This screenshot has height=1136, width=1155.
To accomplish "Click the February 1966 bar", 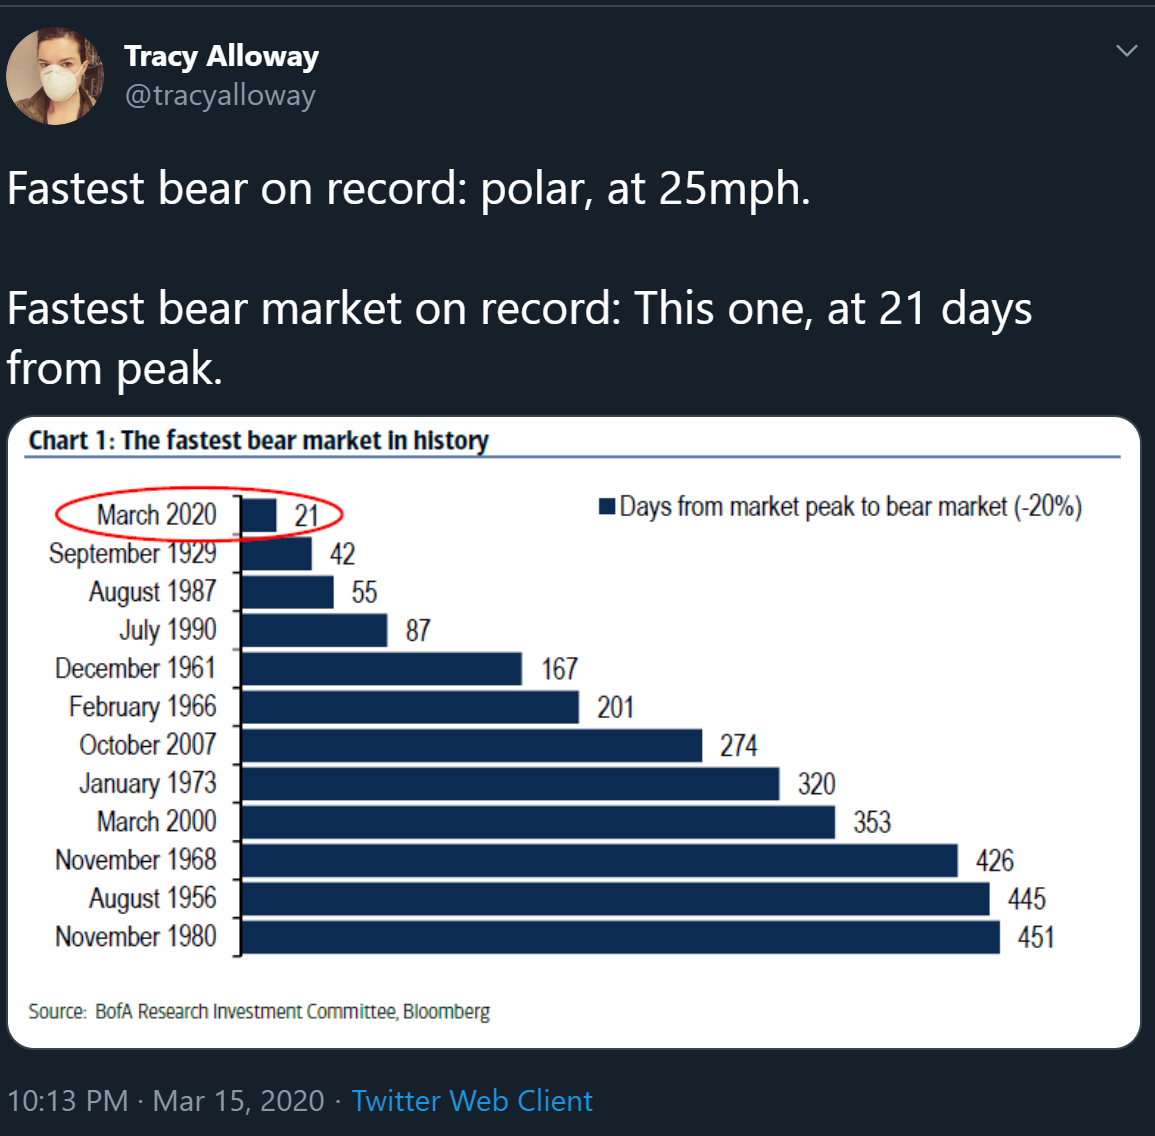I will click(410, 707).
